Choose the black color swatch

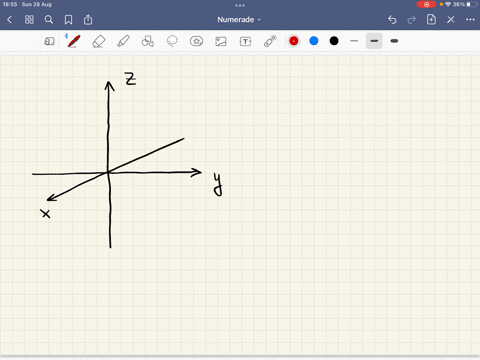coord(334,41)
